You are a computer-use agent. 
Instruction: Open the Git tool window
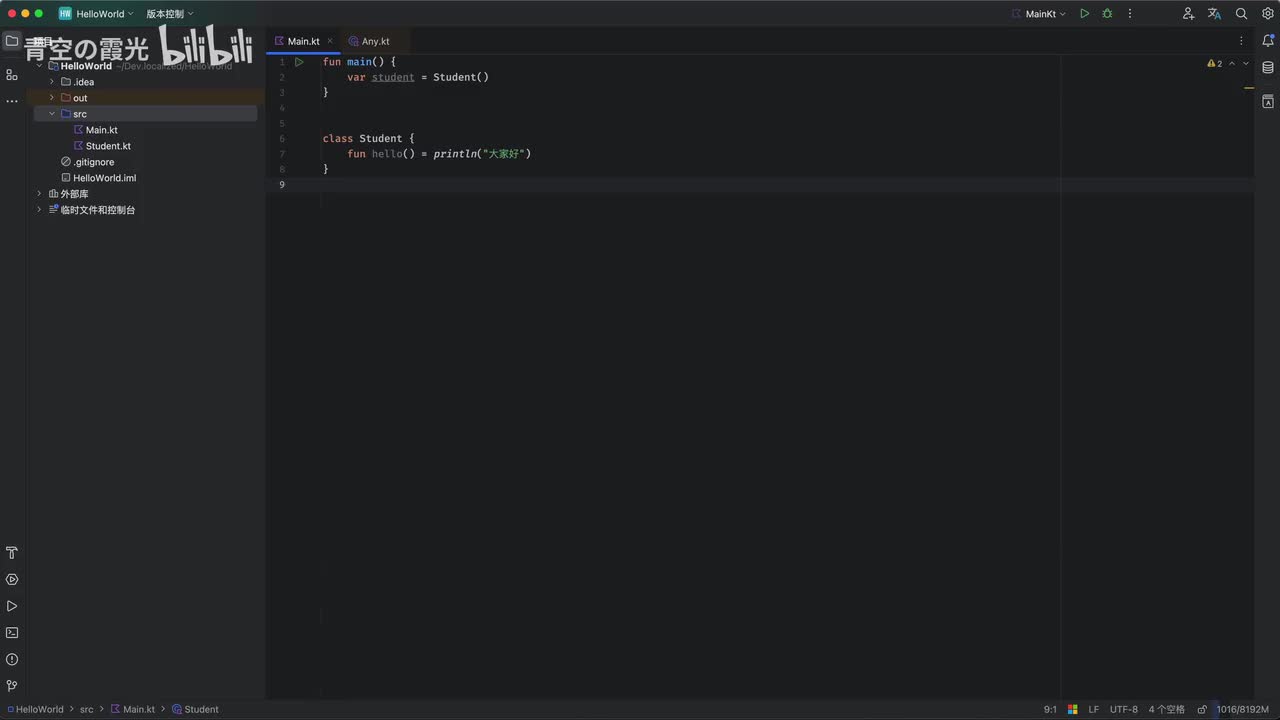[x=12, y=686]
